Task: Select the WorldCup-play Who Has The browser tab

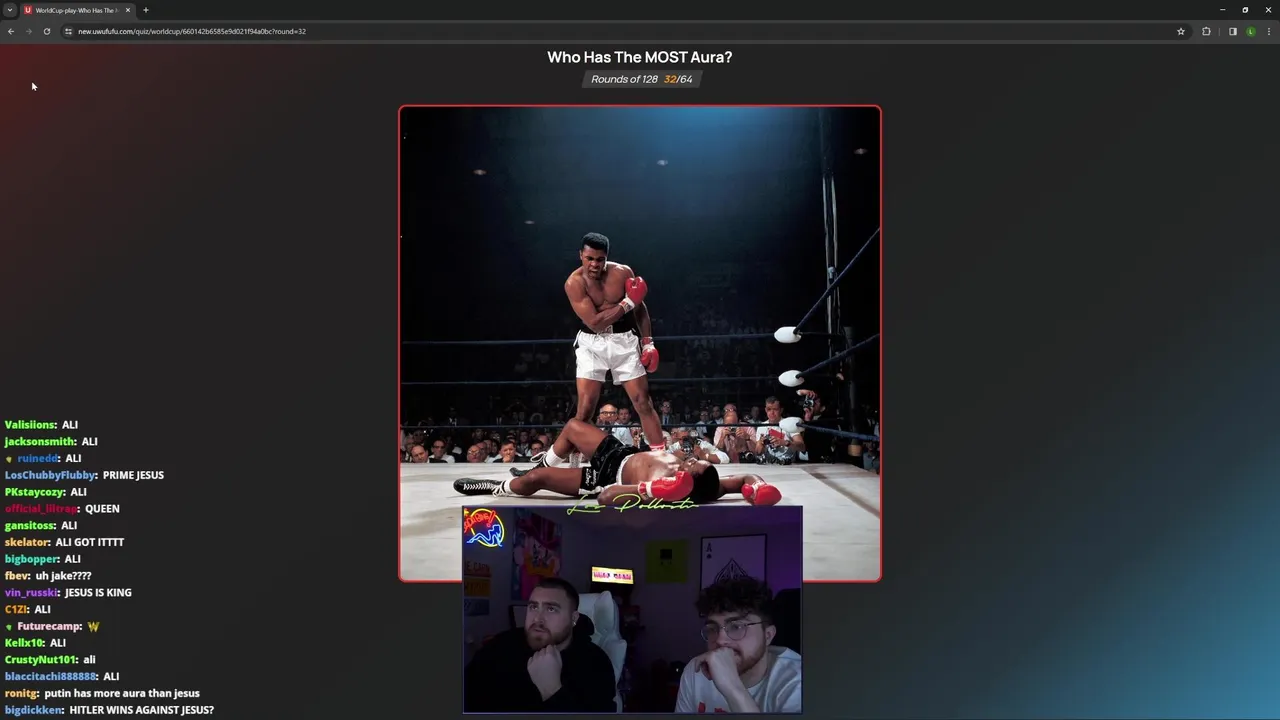Action: click(77, 10)
